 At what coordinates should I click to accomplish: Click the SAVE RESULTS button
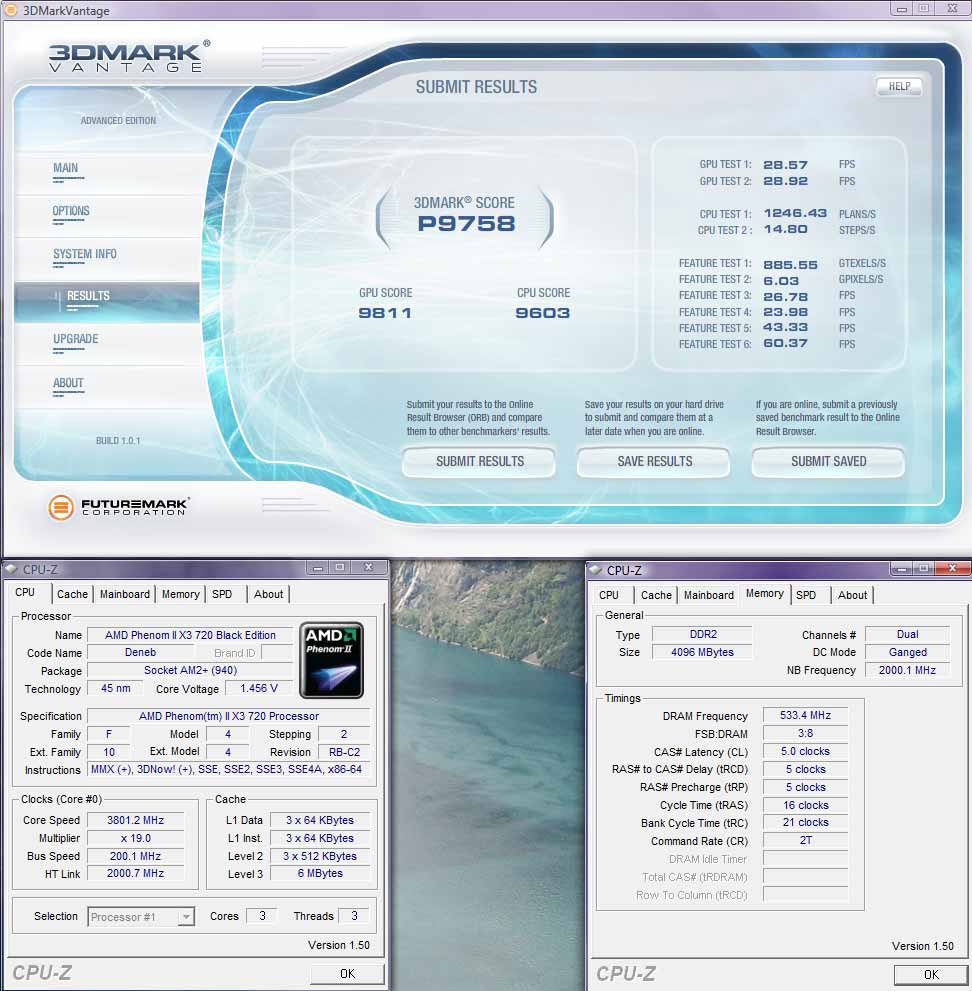point(654,461)
